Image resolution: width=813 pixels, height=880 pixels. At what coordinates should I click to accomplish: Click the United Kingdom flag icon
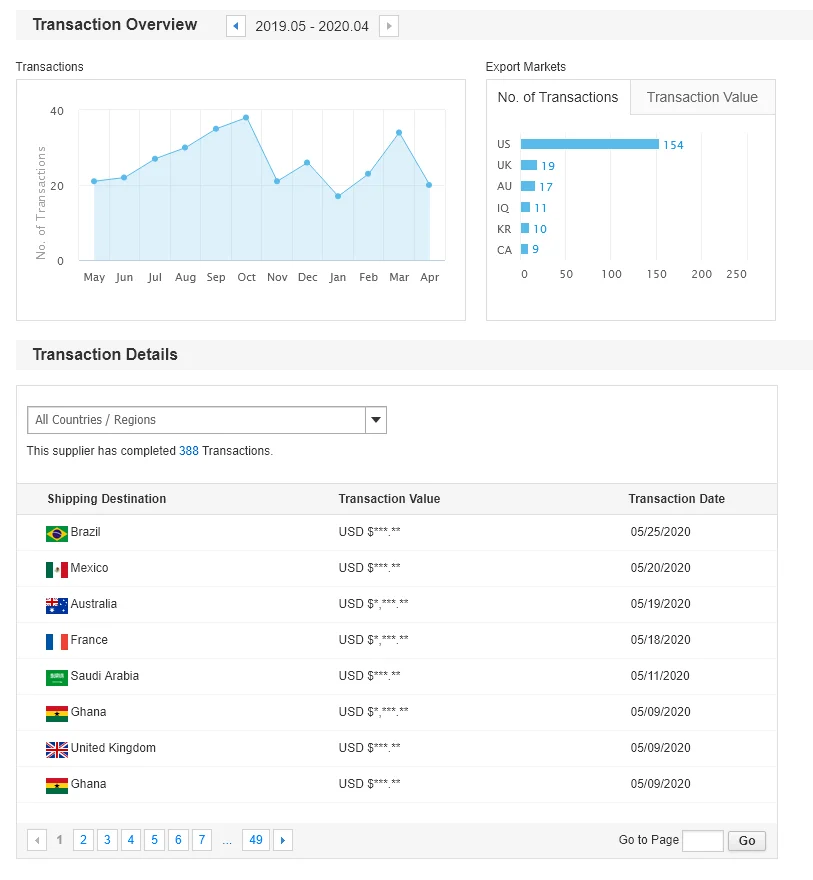(57, 749)
